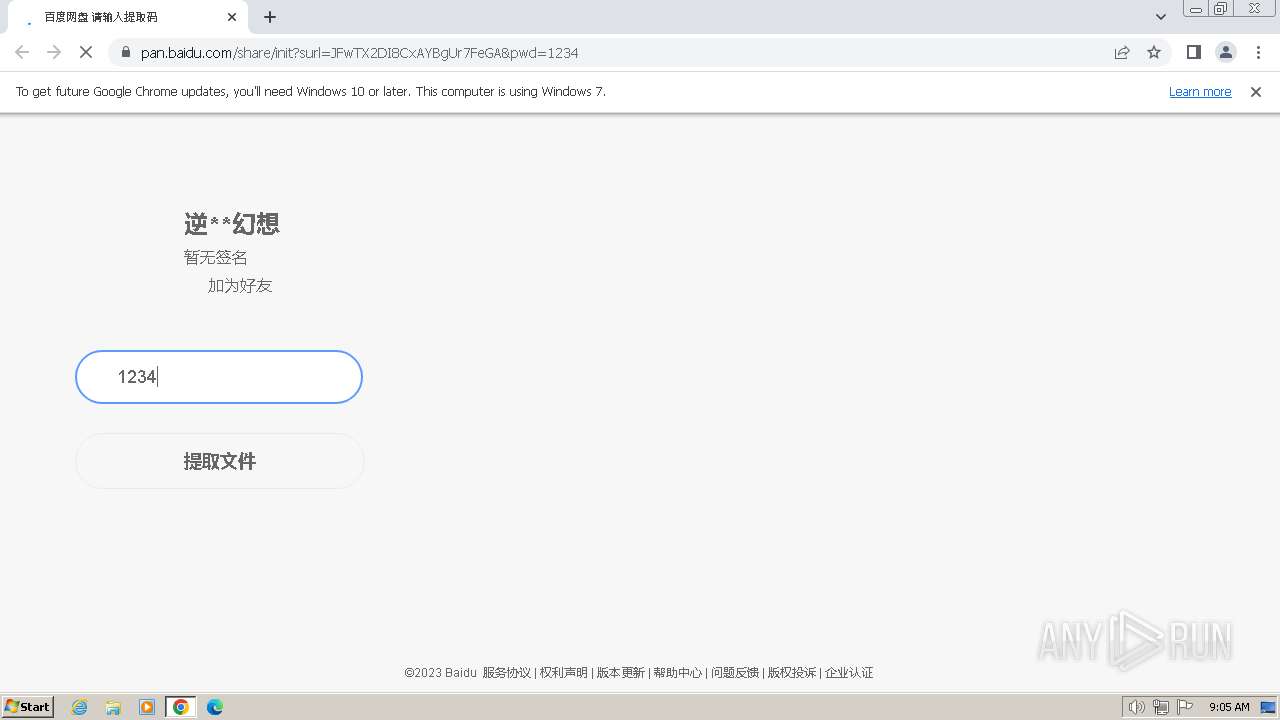The image size is (1280, 720).
Task: Open Chrome profile menu
Action: point(1225,52)
